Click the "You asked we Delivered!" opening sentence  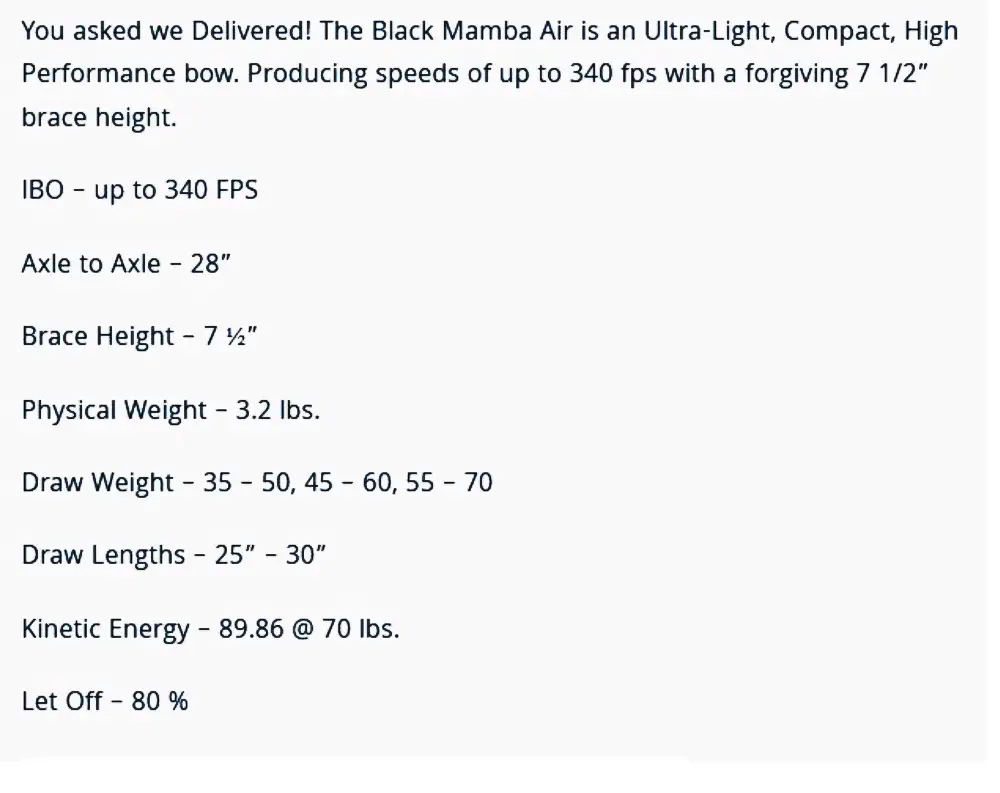coord(166,31)
